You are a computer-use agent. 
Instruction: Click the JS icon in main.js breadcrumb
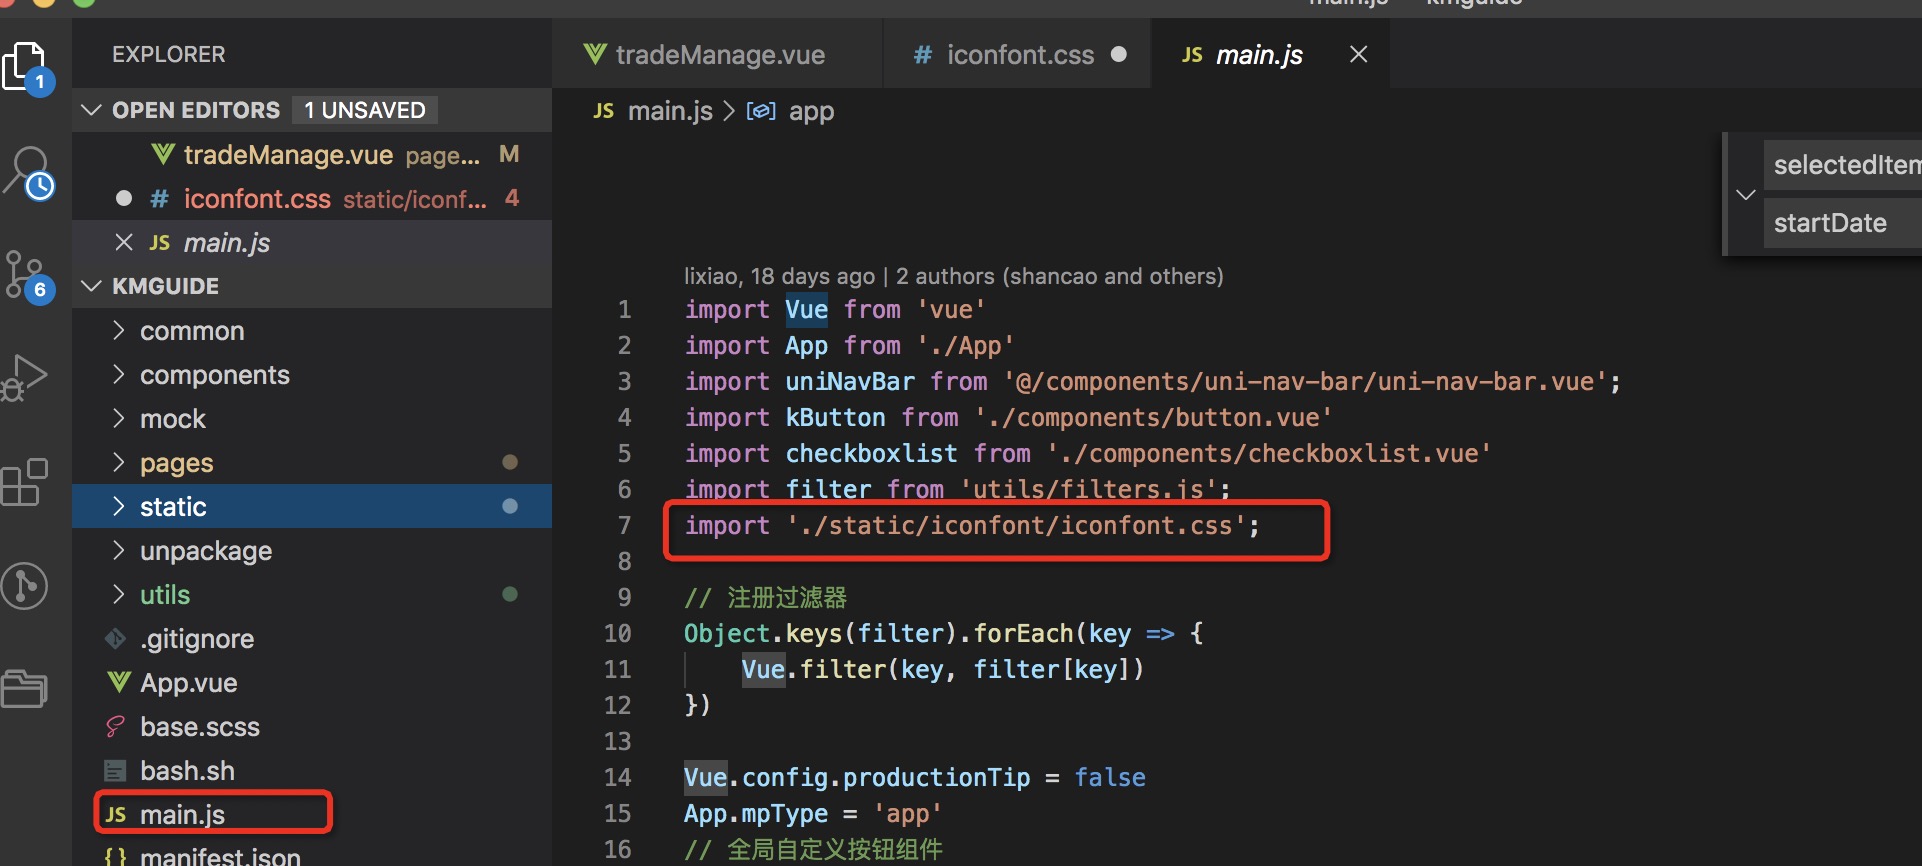click(x=603, y=111)
